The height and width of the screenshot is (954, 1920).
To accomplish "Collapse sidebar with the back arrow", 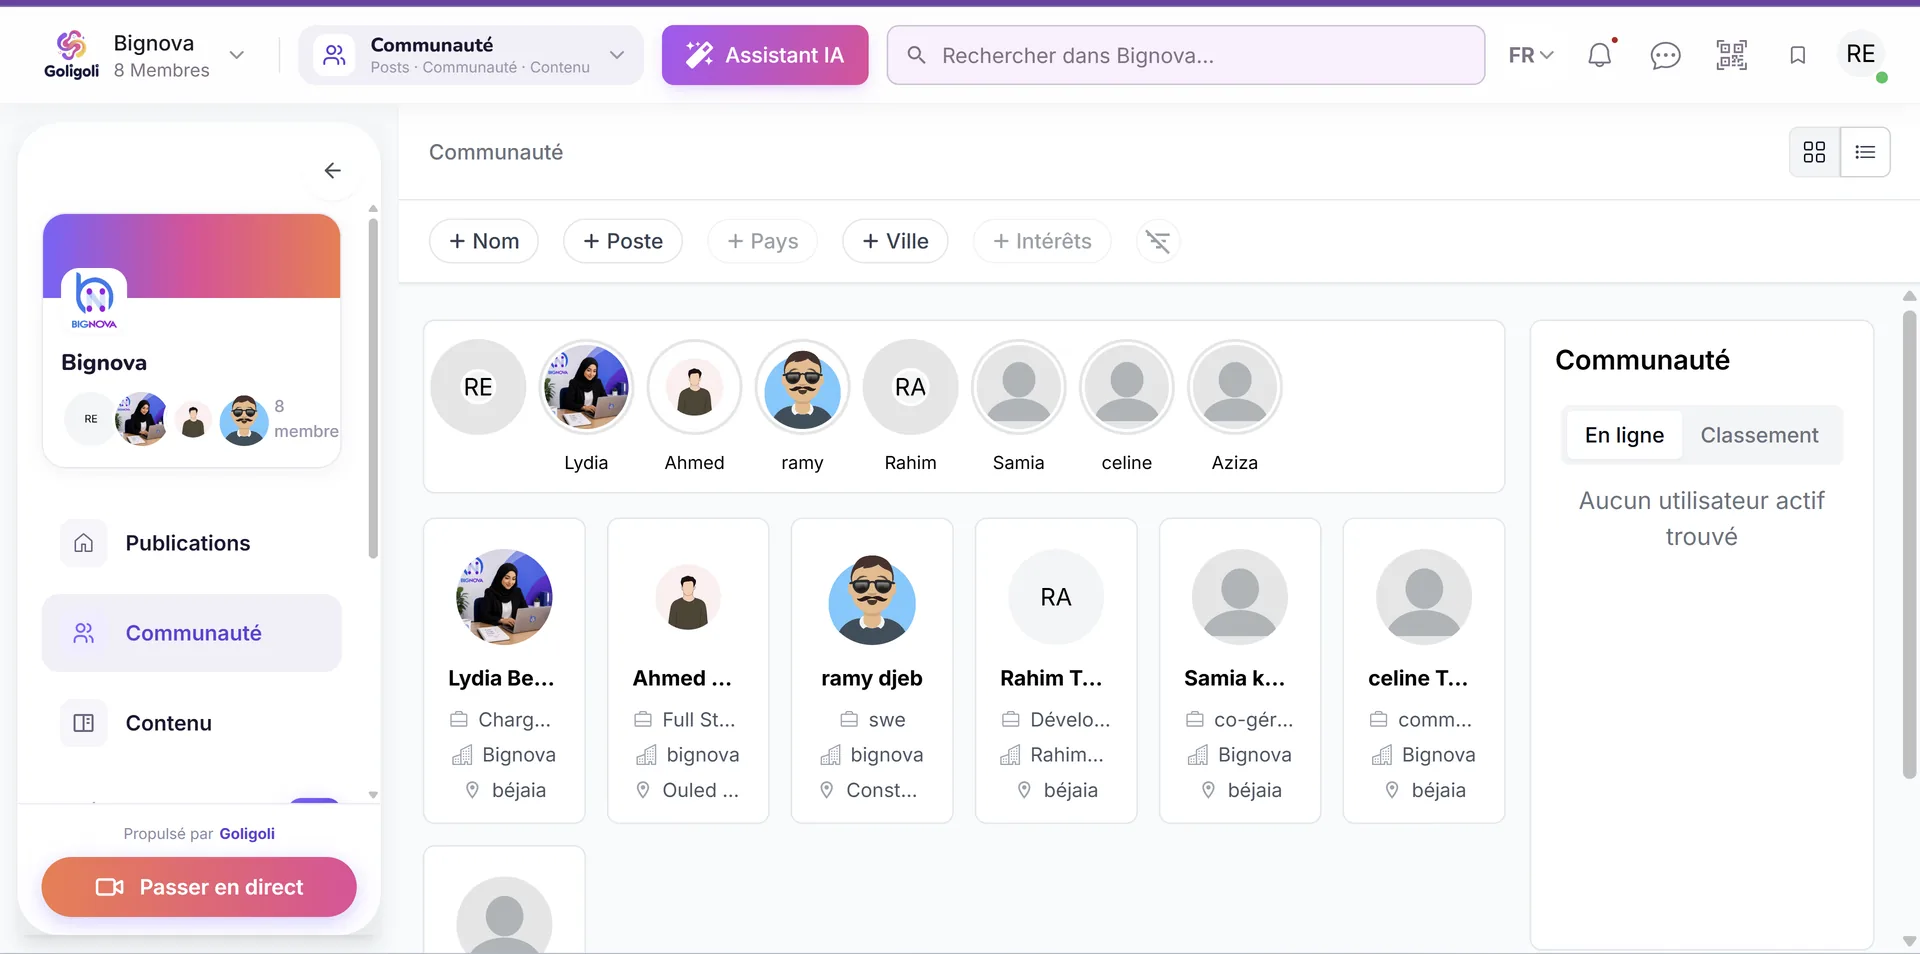I will pos(332,171).
